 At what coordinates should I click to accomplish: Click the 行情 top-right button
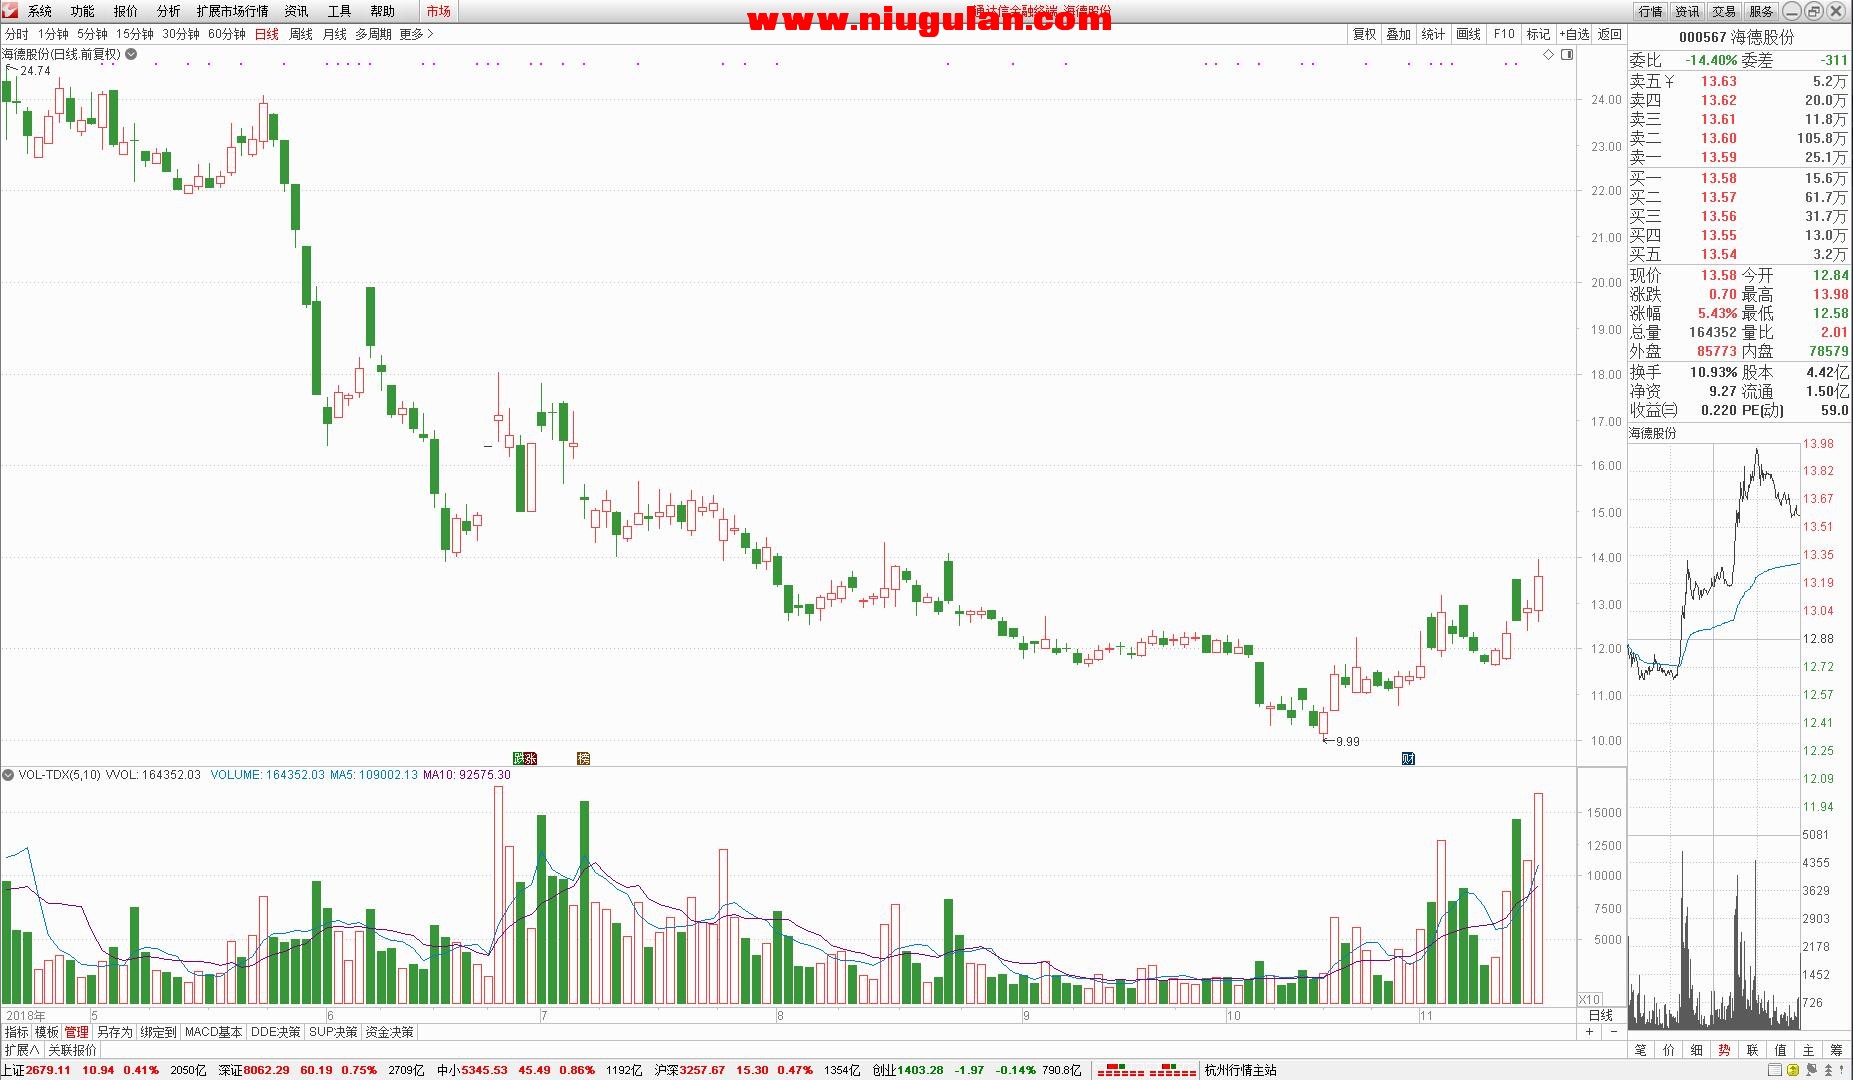[x=1650, y=11]
